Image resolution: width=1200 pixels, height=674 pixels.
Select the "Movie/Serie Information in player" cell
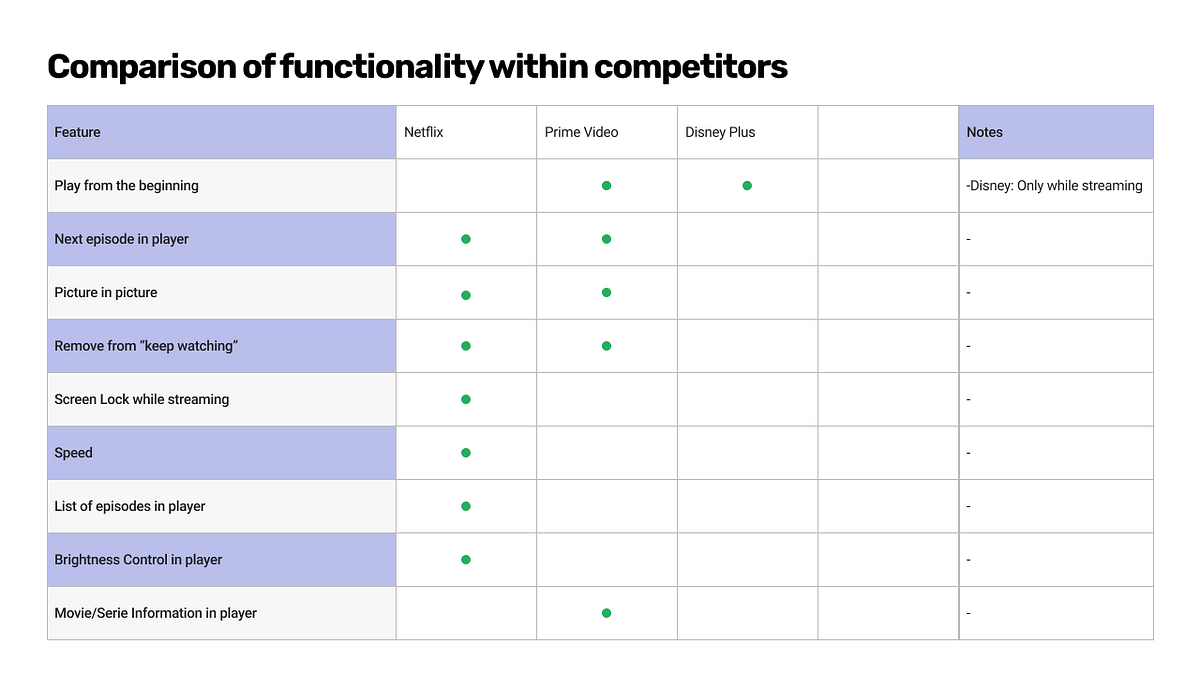tap(222, 613)
